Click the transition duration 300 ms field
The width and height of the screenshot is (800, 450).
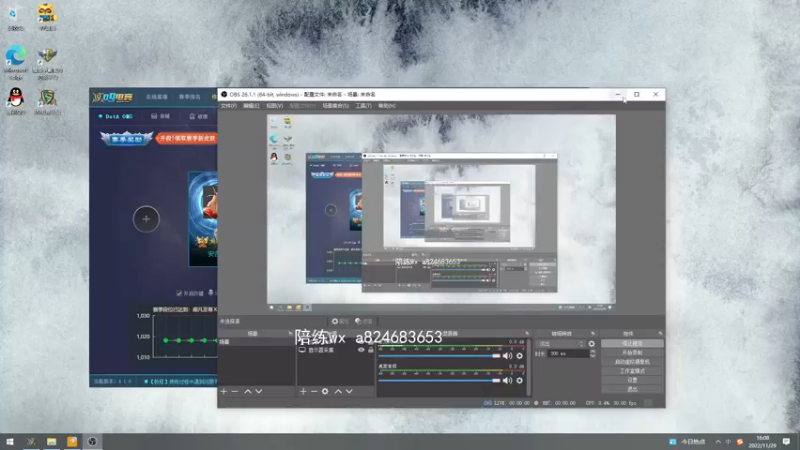pos(568,353)
